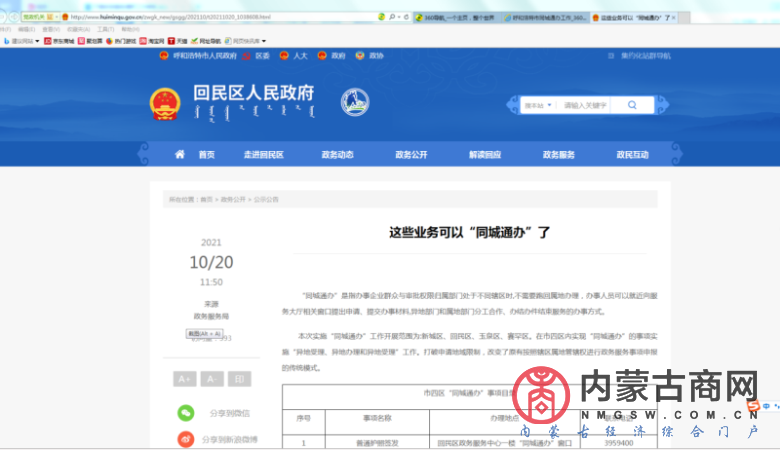Screen dimensions: 780x450
Task: Open the 京东商城 favorites bookmark
Action: point(59,41)
